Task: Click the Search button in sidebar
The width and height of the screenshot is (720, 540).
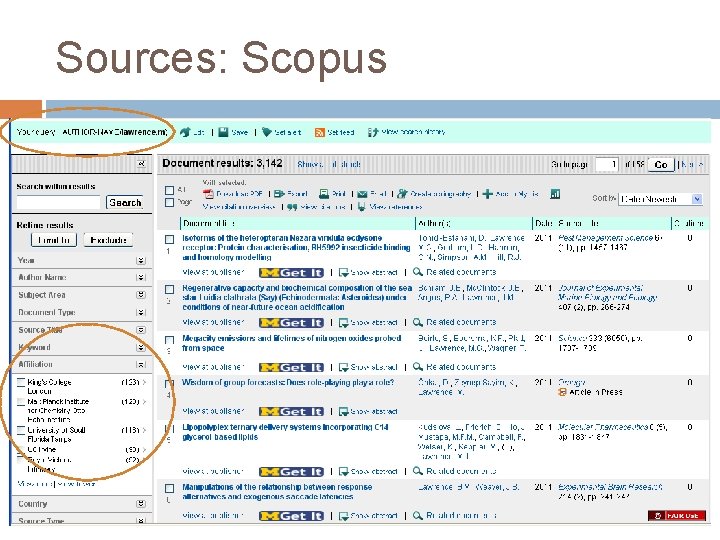Action: coord(125,202)
